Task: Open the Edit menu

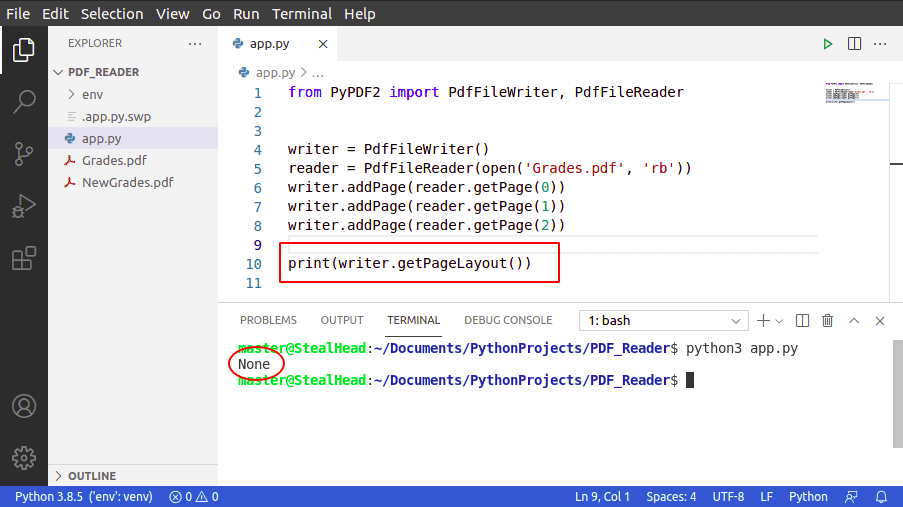Action: 55,13
